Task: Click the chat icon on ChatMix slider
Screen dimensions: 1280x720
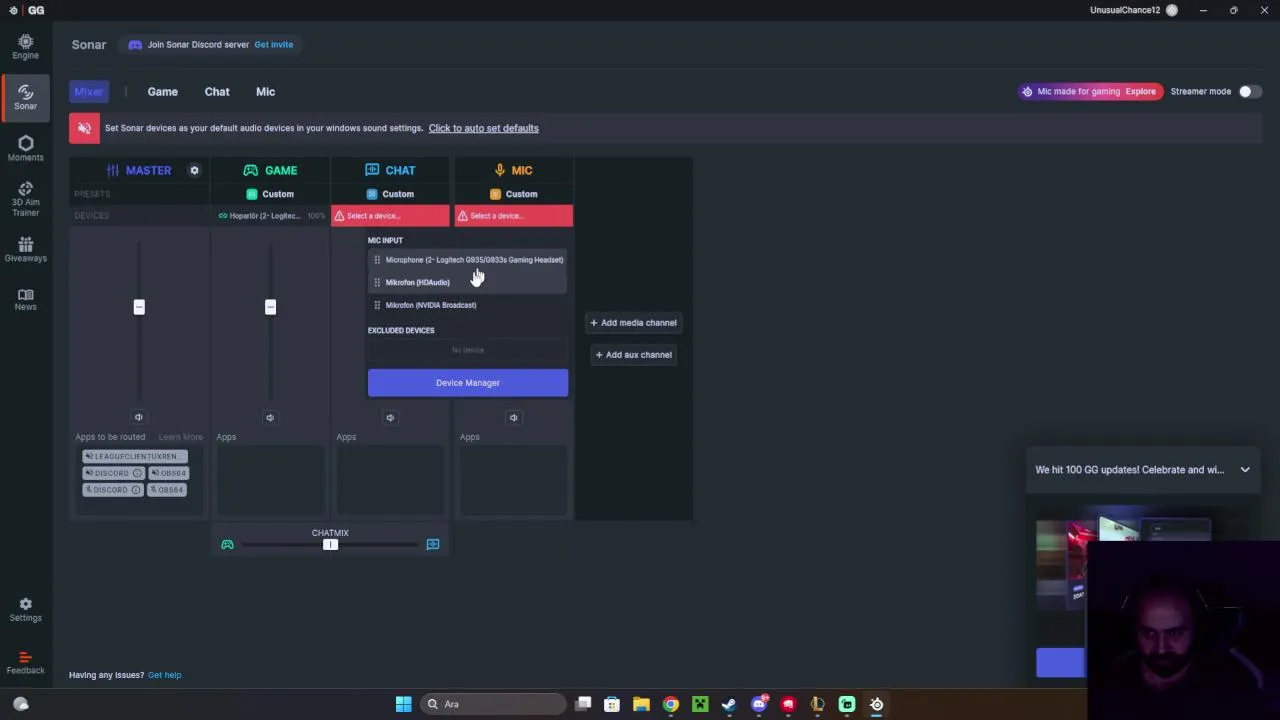Action: pos(433,544)
